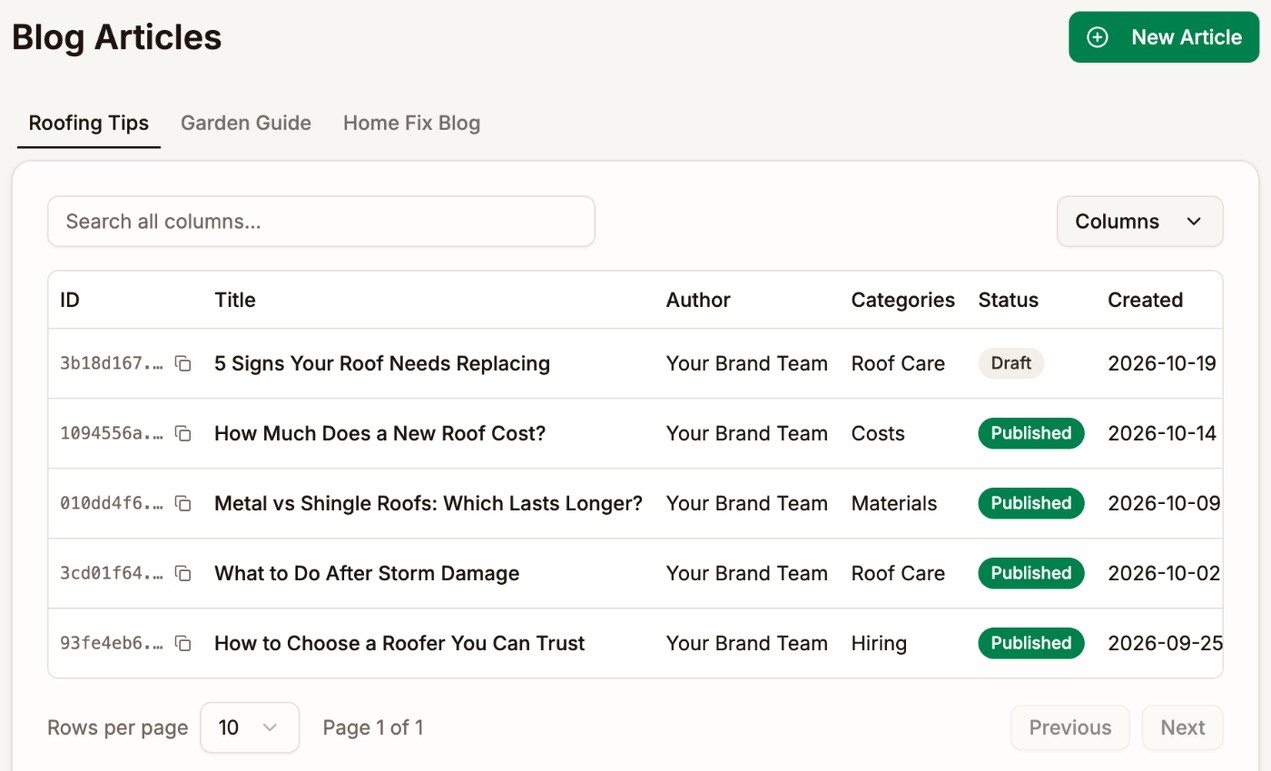1271x771 pixels.
Task: Click the date 2026-09-25
Action: 1165,643
